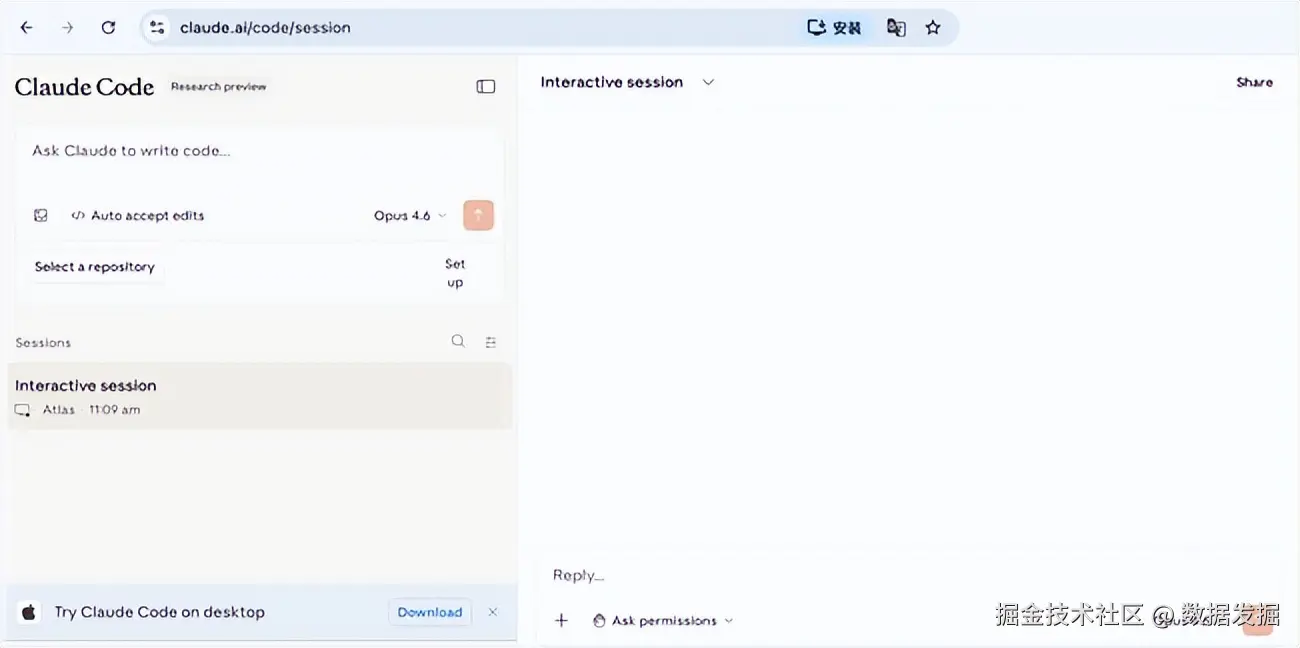Click the Atlas device icon in session row
The height and width of the screenshot is (648, 1300).
pos(23,410)
